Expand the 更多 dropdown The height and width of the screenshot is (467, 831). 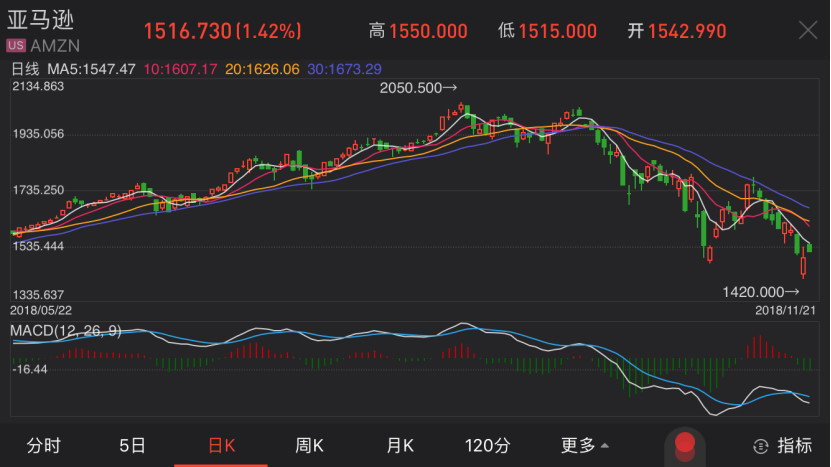(585, 446)
